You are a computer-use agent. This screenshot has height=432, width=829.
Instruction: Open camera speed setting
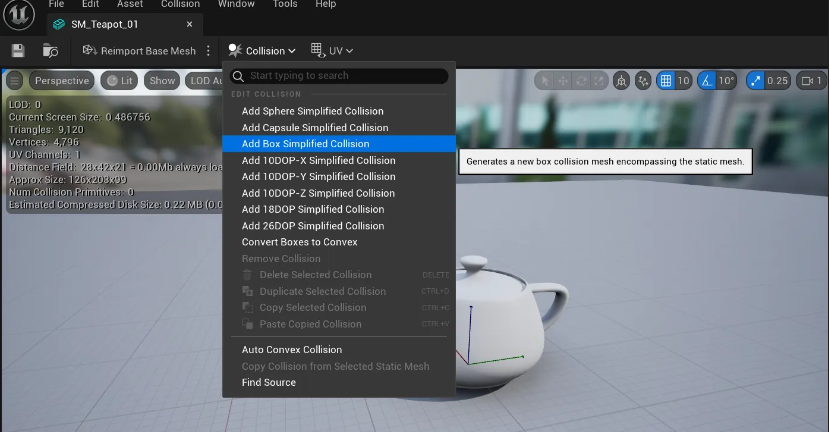click(x=812, y=81)
